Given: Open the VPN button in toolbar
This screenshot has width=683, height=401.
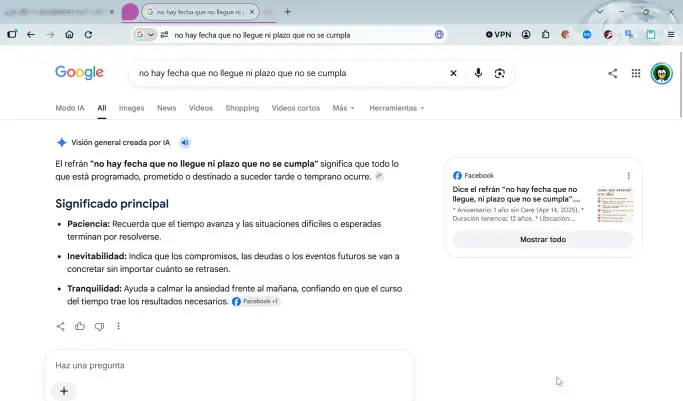Looking at the screenshot, I should tap(498, 34).
